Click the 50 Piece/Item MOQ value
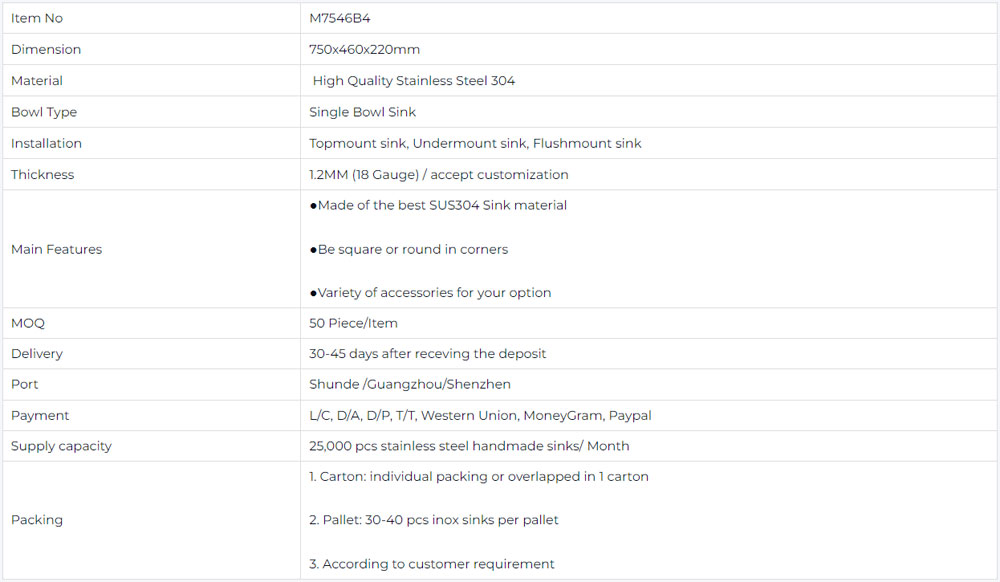 pos(353,323)
